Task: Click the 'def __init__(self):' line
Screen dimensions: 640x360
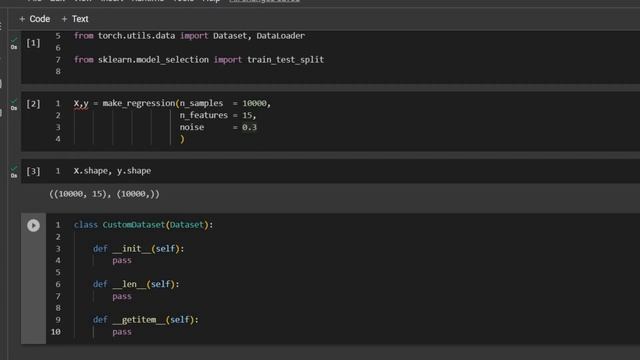Action: click(x=138, y=249)
